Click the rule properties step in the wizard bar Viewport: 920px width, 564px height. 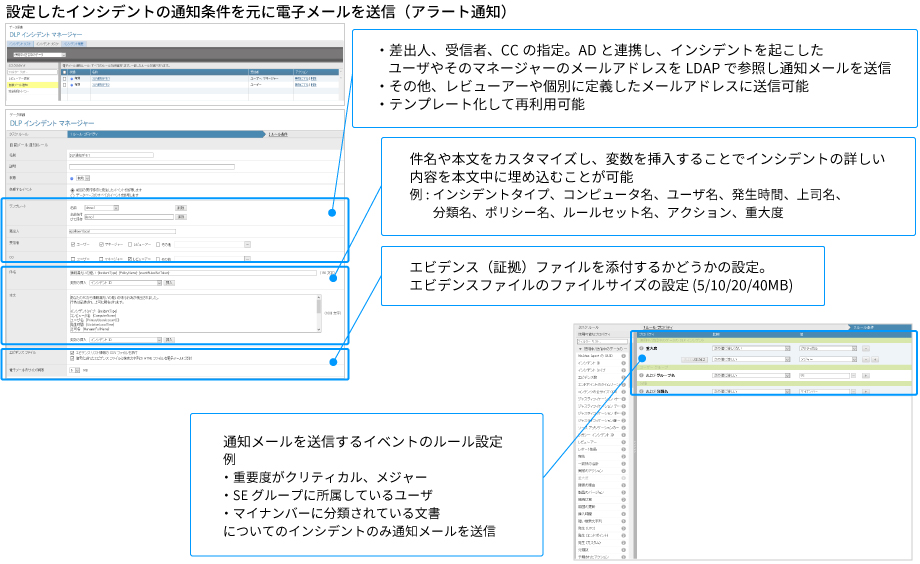pyautogui.click(x=167, y=134)
